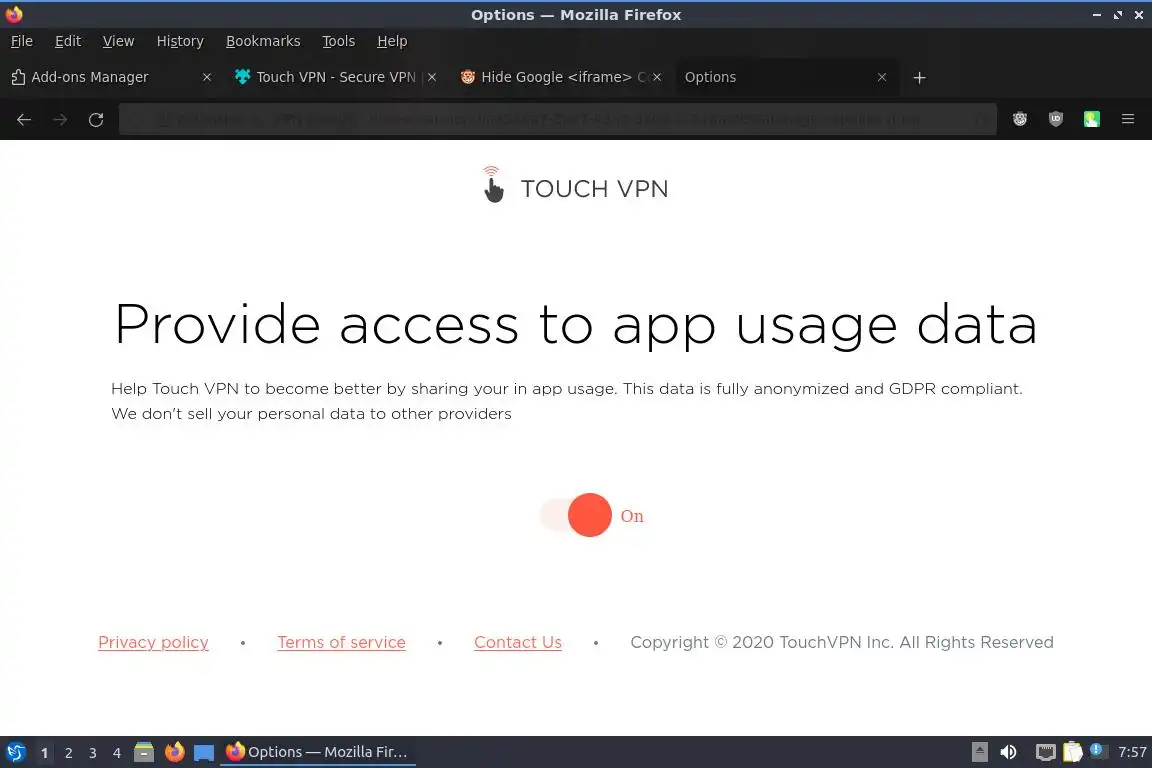Launch Firefox from taskbar quick launch
The image size is (1152, 768).
(x=174, y=752)
